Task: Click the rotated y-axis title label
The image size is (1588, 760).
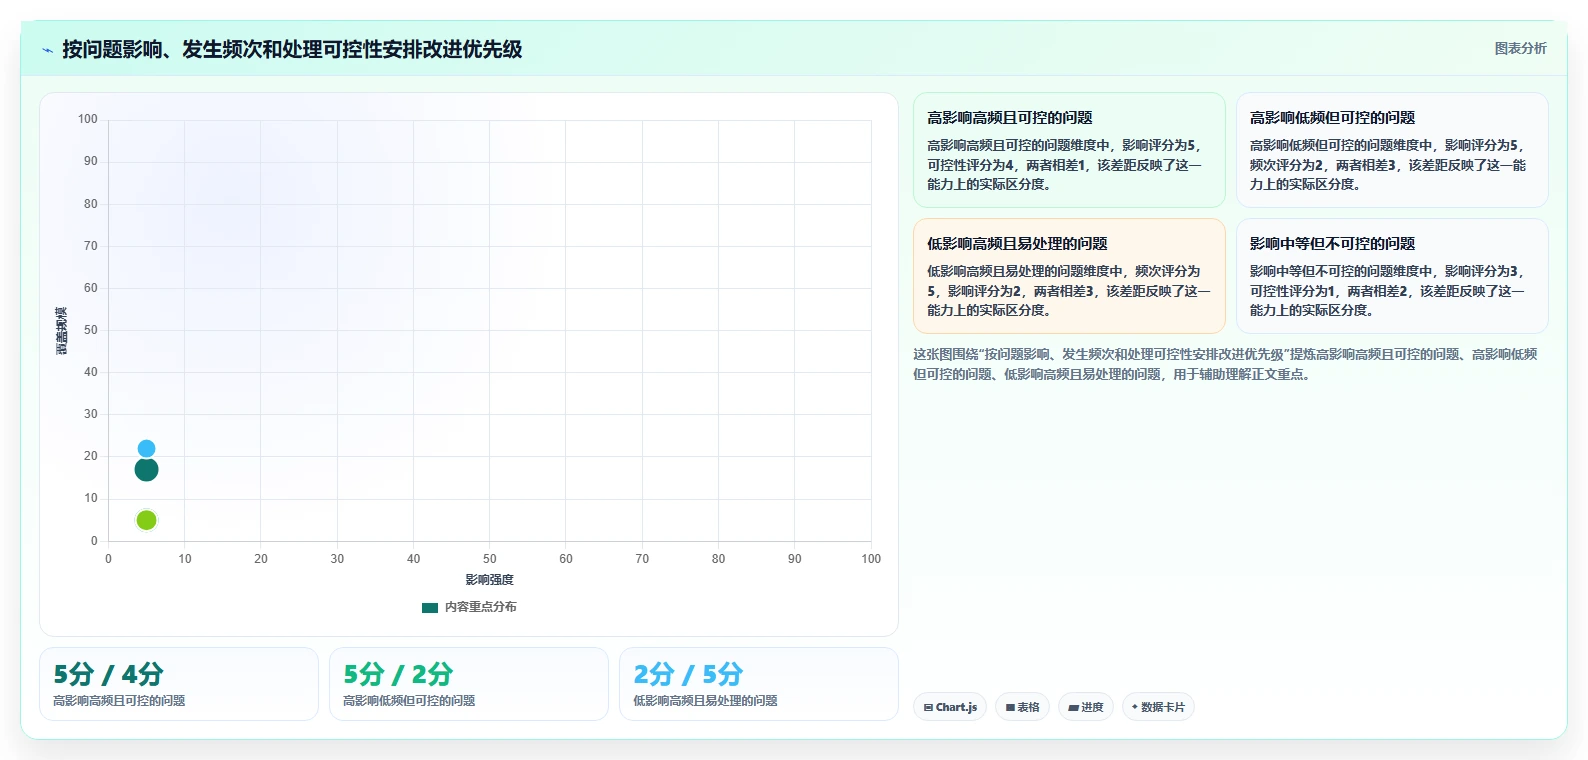Action: click(x=61, y=331)
